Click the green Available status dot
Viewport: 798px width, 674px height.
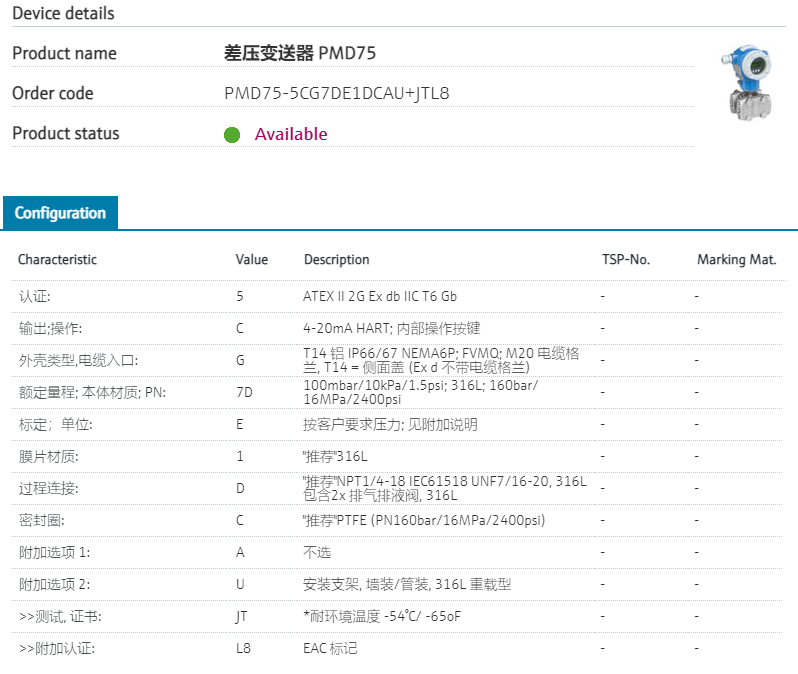pos(232,134)
